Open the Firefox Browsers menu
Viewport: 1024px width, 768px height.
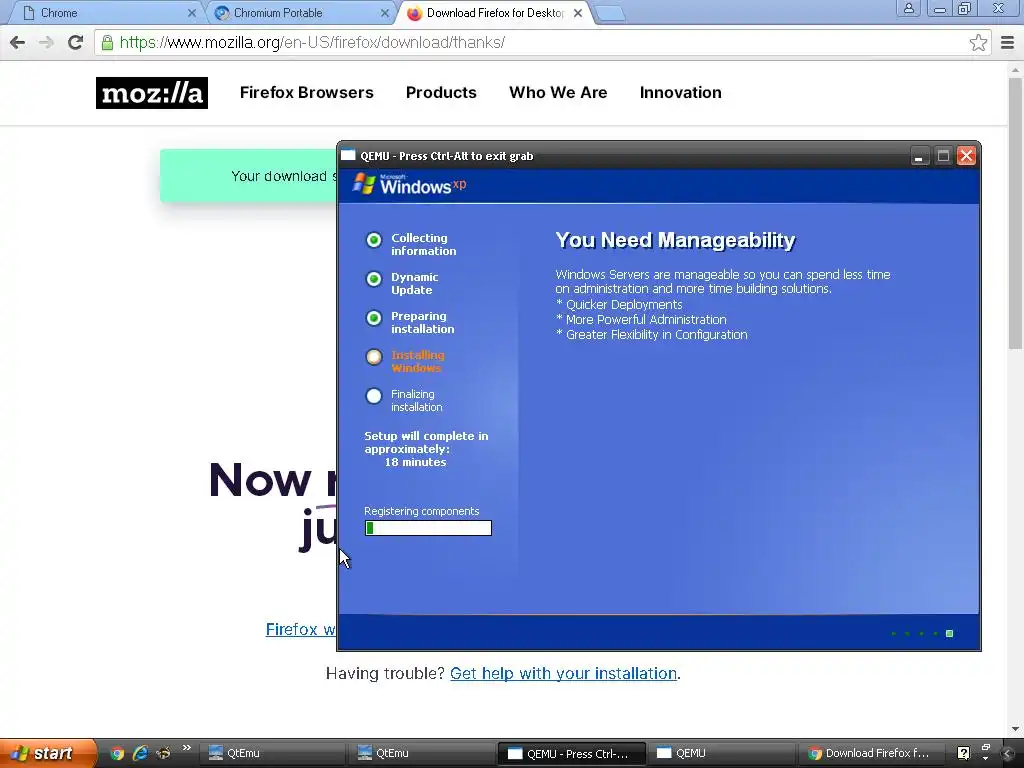pyautogui.click(x=306, y=93)
